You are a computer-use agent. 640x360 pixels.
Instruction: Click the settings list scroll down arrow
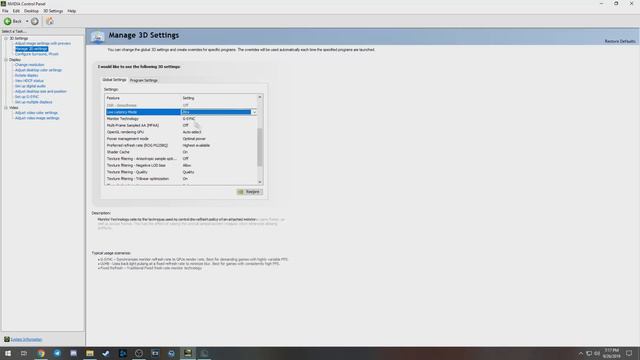tap(260, 182)
